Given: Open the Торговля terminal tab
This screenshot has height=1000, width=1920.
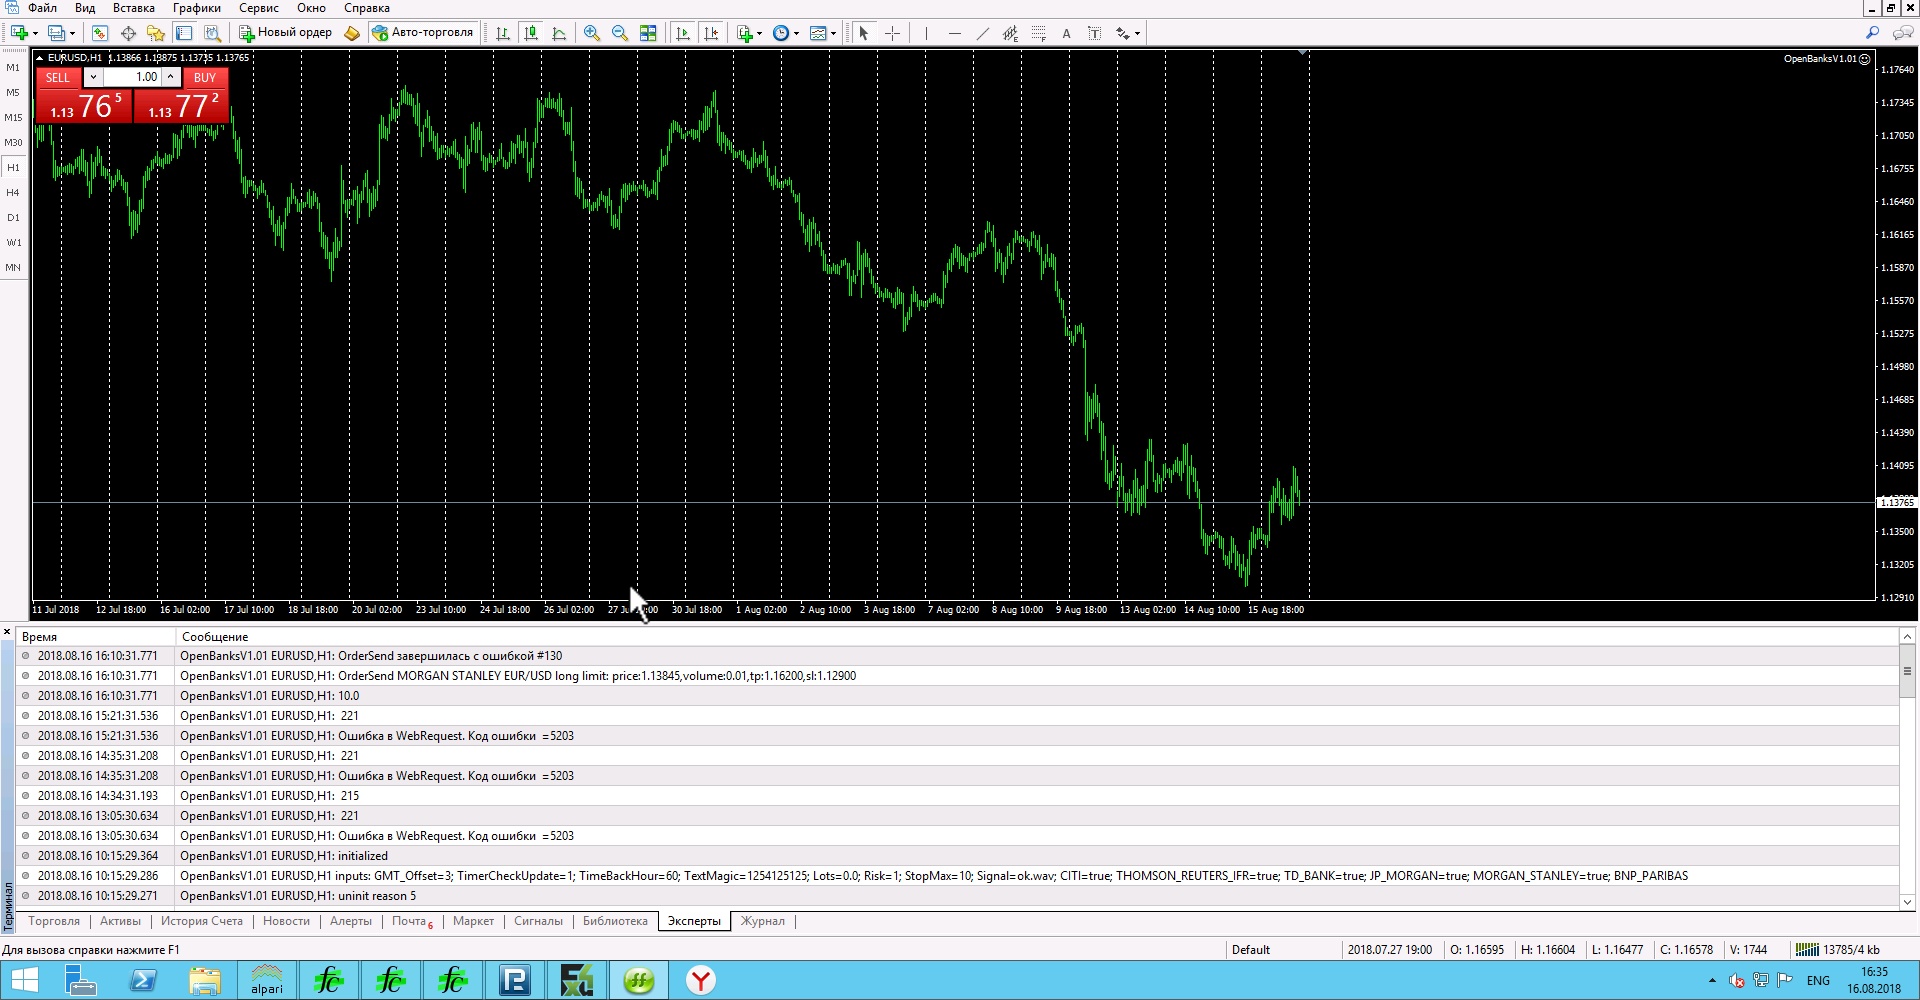Looking at the screenshot, I should click(54, 921).
